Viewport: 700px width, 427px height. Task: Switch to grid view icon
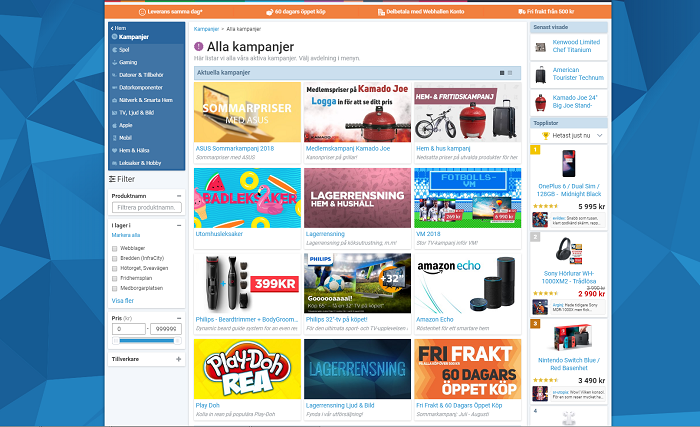pyautogui.click(x=501, y=73)
